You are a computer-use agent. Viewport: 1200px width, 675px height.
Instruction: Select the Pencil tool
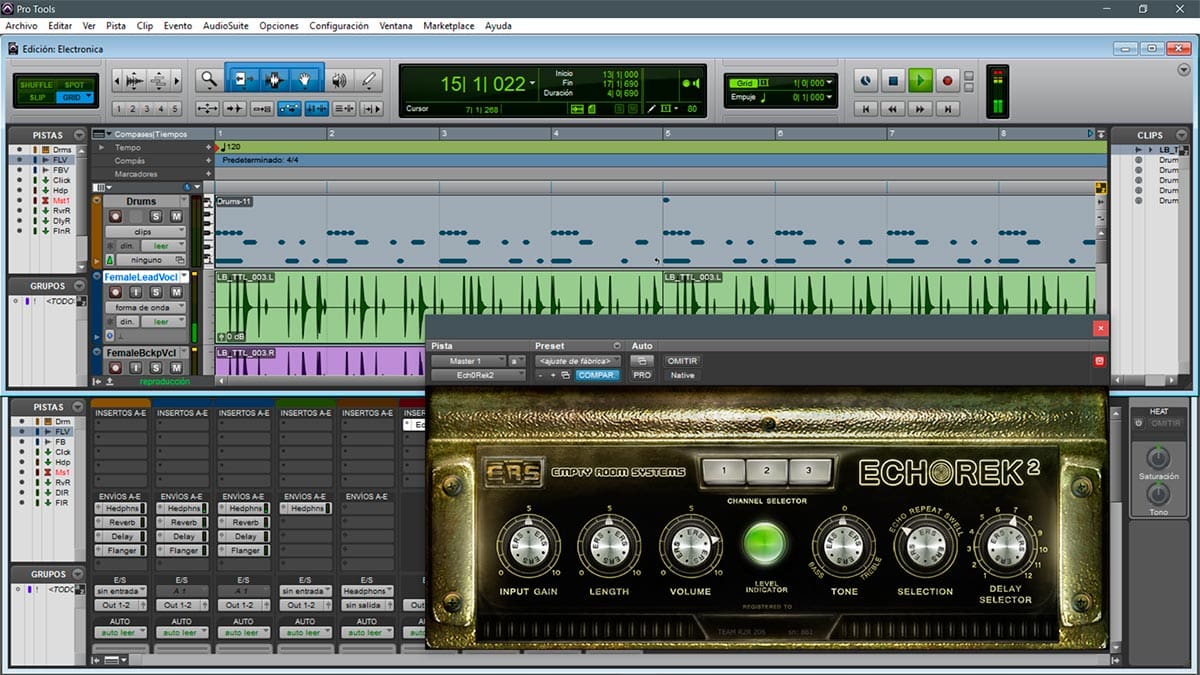(369, 80)
